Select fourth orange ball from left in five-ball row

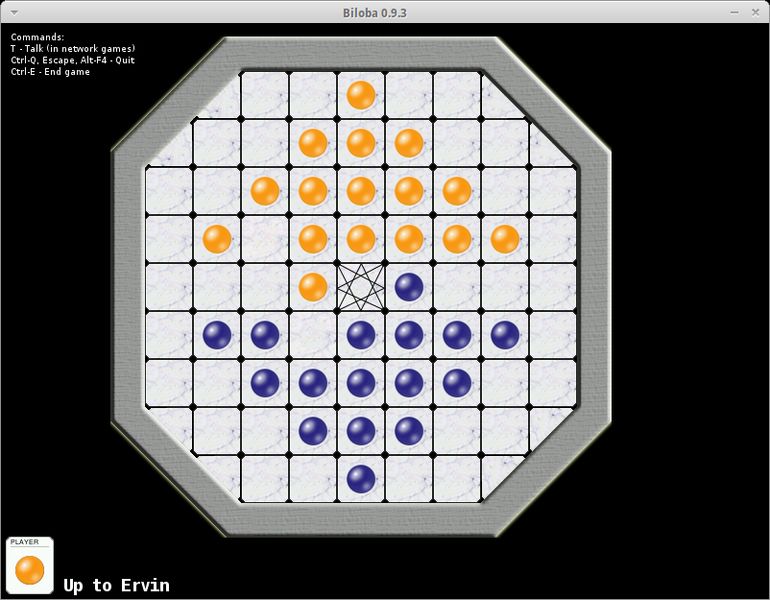tap(409, 191)
